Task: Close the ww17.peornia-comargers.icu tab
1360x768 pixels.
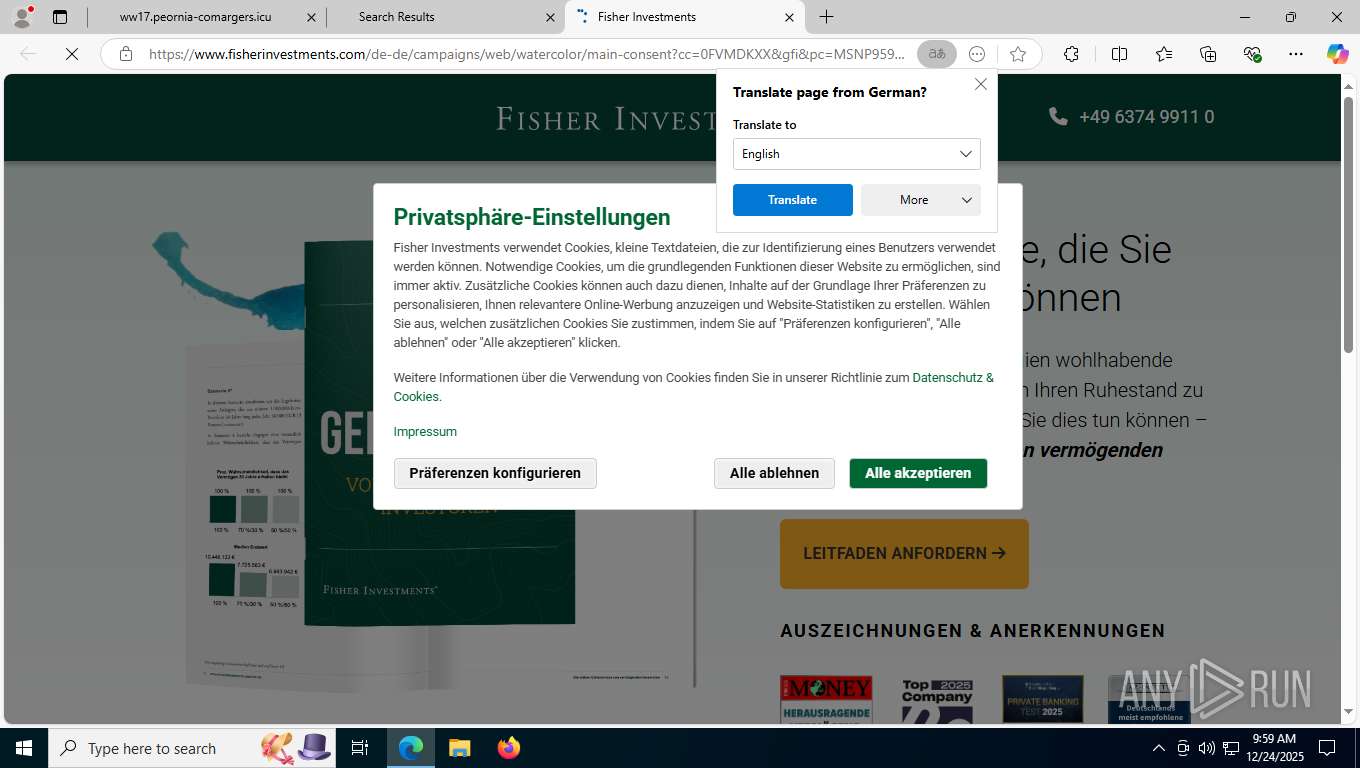Action: [x=312, y=17]
